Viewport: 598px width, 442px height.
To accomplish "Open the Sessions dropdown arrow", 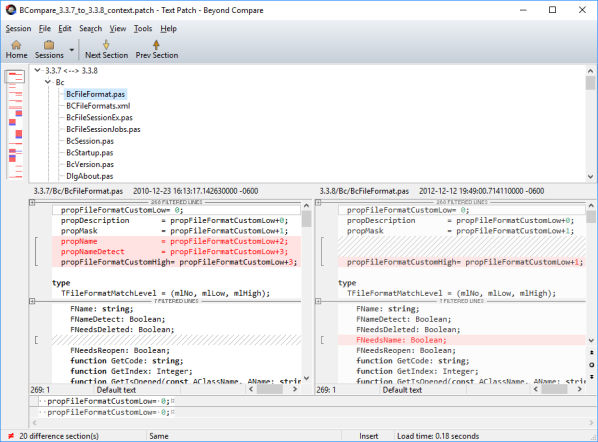I will click(71, 50).
